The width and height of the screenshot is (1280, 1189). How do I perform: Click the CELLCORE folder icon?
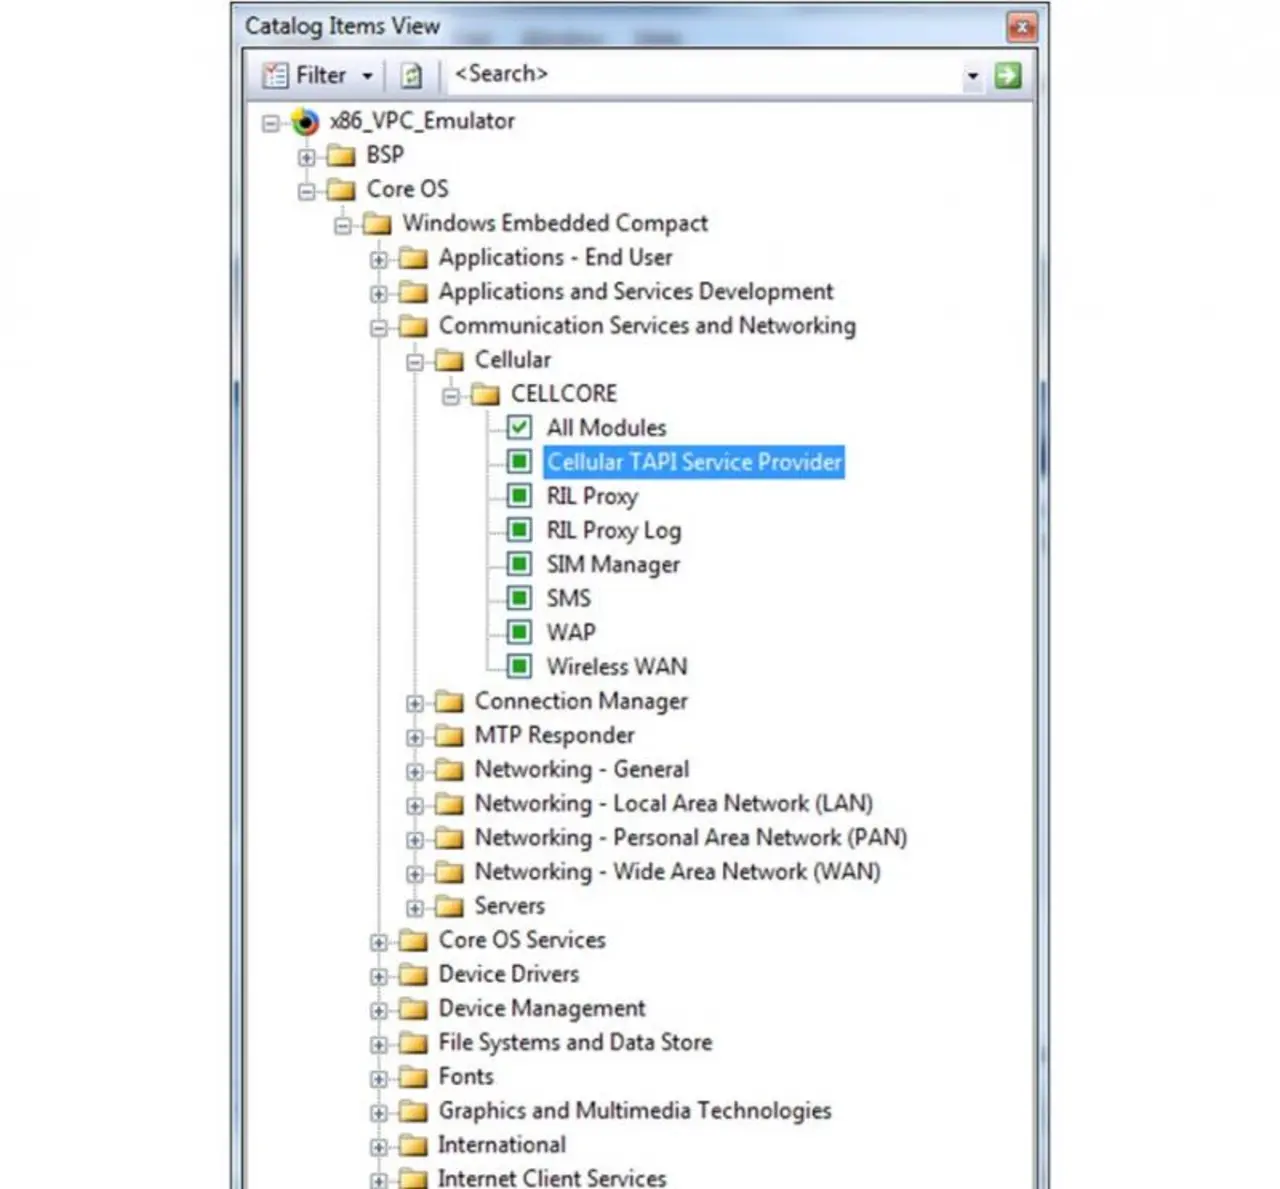tap(485, 395)
